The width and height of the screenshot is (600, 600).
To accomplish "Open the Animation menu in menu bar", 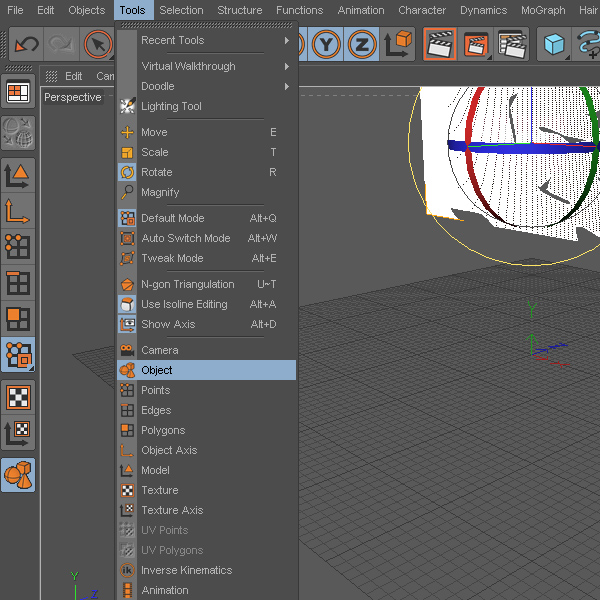I will [361, 10].
